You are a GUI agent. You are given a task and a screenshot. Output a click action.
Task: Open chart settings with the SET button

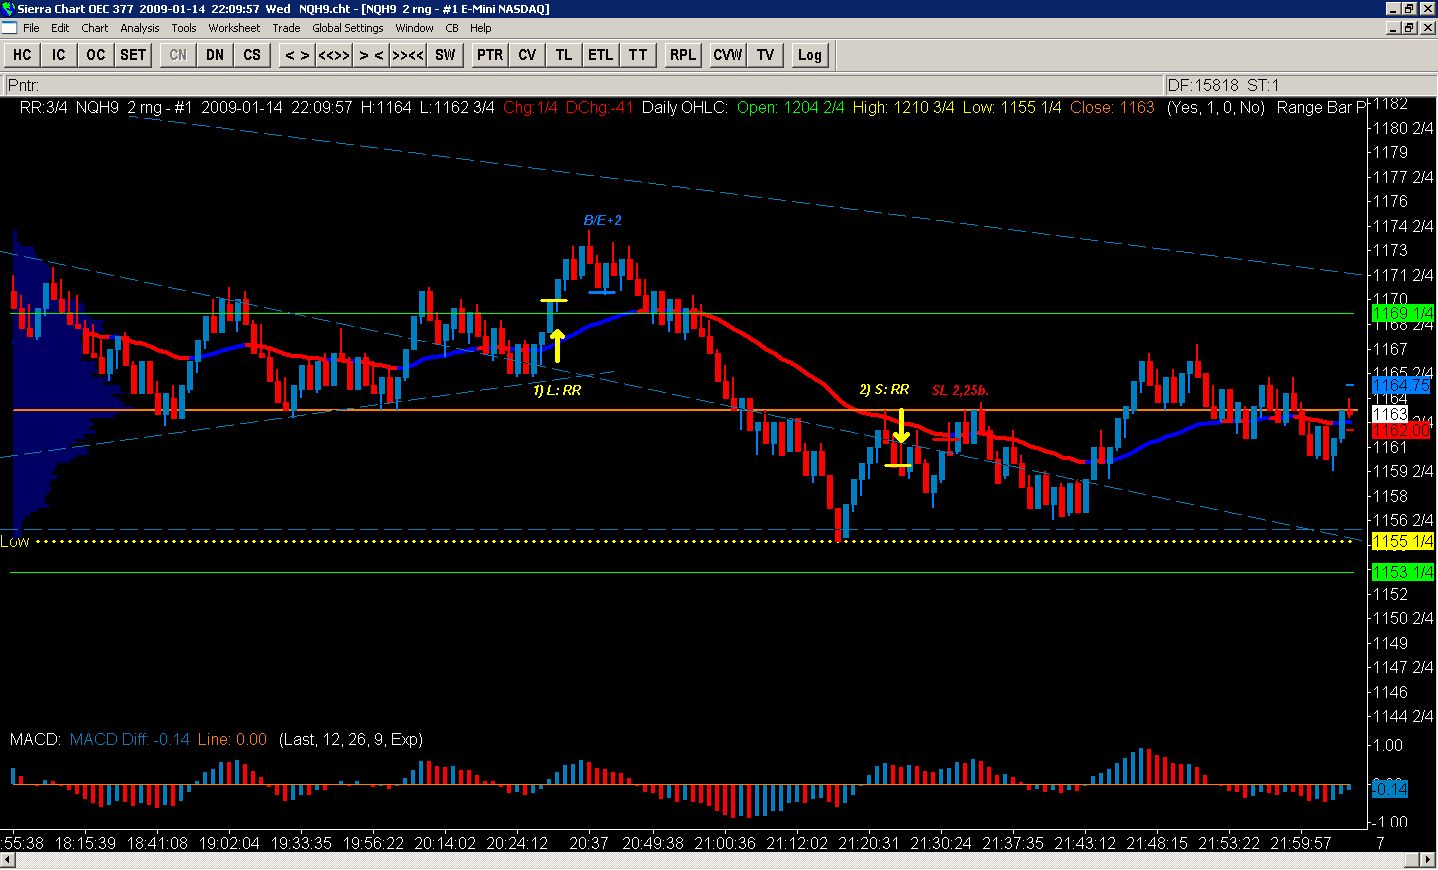click(x=133, y=55)
